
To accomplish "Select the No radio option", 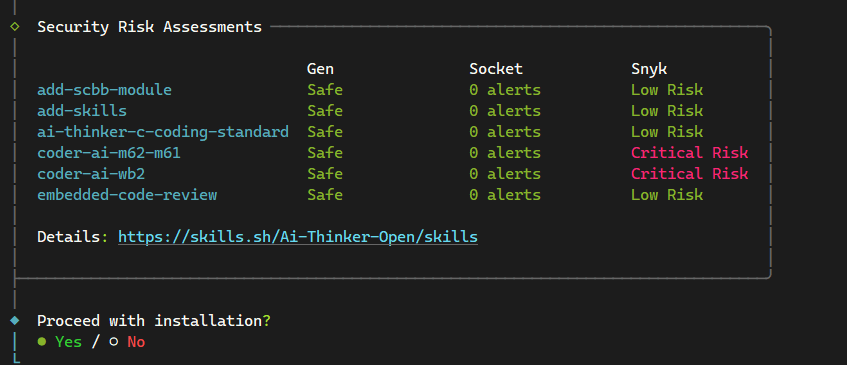I will tap(127, 342).
